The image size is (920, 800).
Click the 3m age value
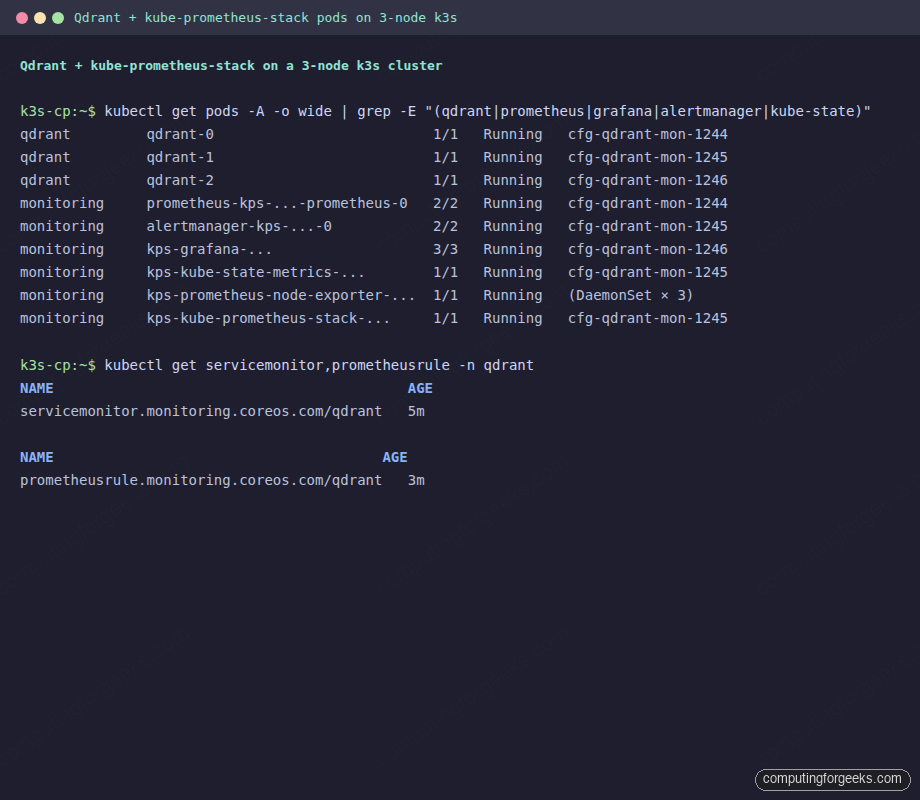pyautogui.click(x=416, y=480)
